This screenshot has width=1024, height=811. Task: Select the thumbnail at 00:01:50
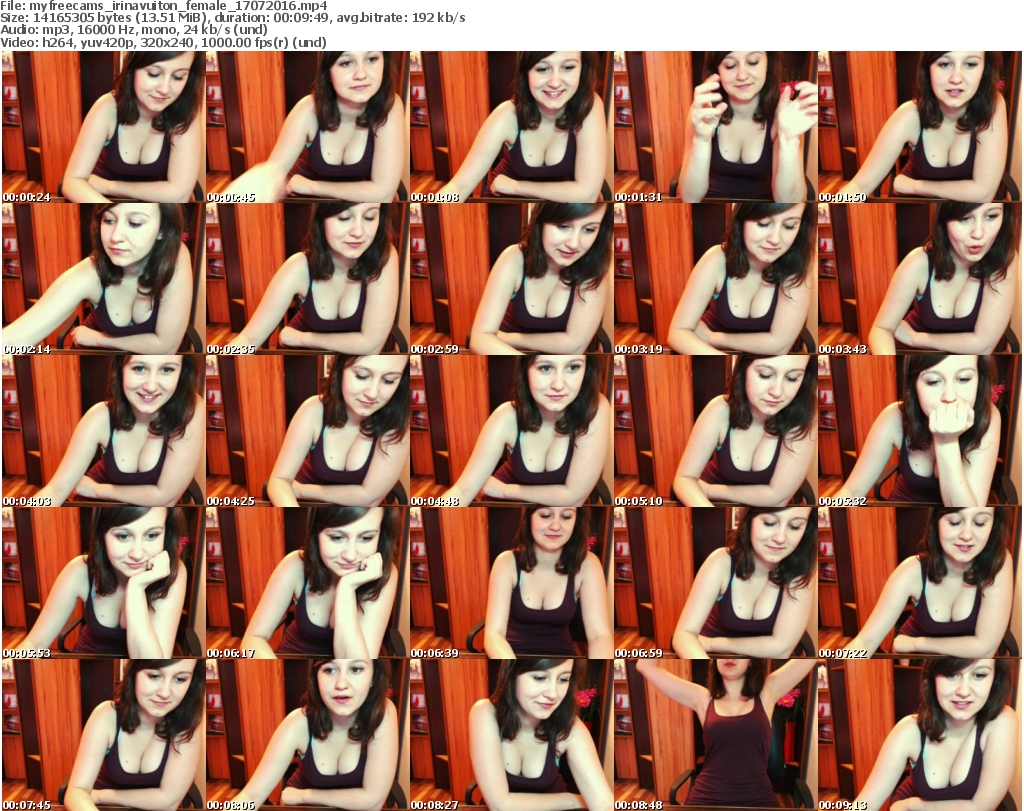point(920,127)
